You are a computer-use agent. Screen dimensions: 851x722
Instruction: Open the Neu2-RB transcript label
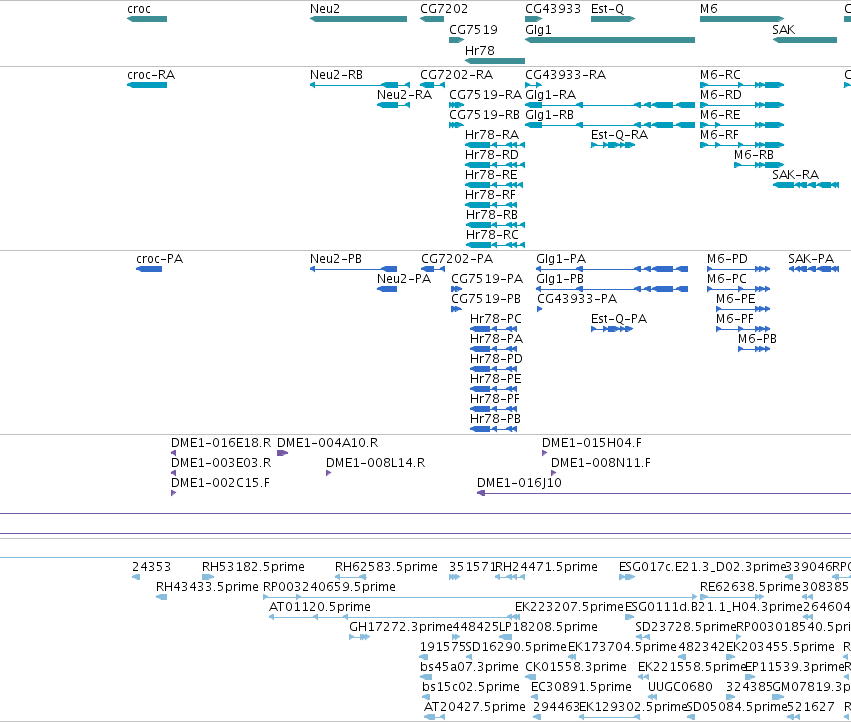click(x=336, y=75)
